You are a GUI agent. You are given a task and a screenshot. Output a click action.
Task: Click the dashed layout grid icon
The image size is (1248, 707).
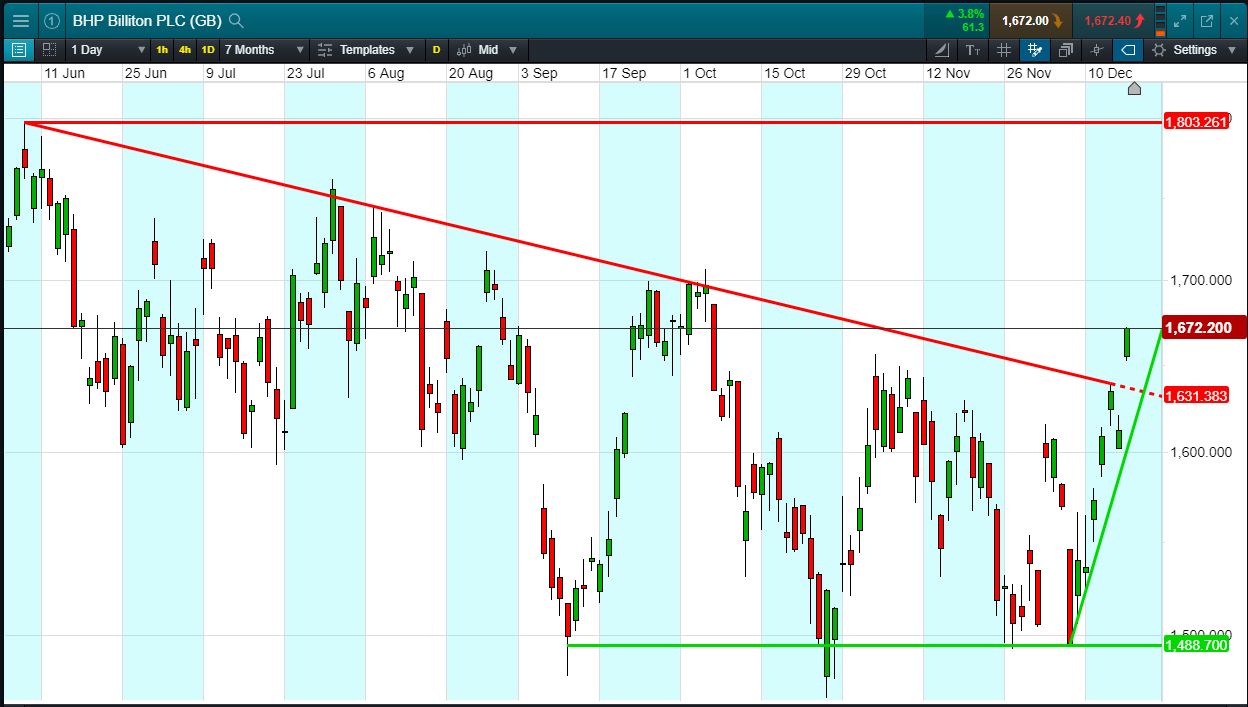click(x=50, y=49)
